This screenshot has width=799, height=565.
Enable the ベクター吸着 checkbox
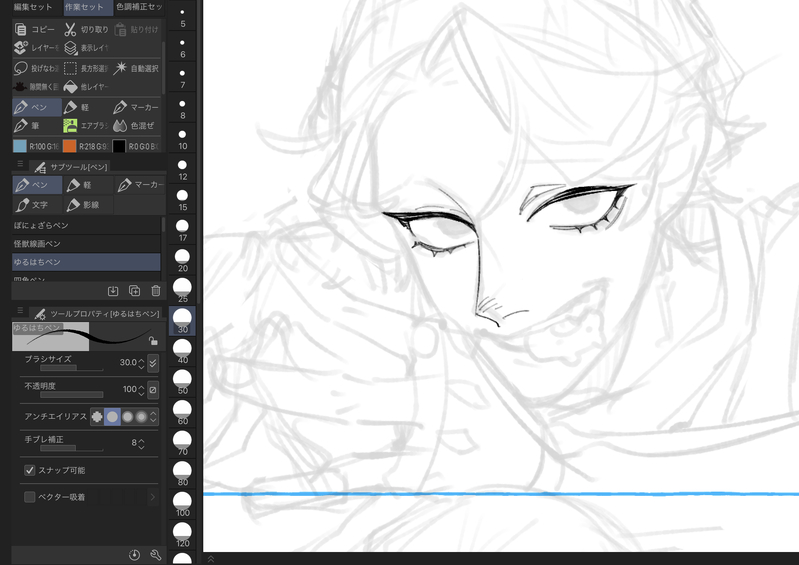tap(30, 497)
